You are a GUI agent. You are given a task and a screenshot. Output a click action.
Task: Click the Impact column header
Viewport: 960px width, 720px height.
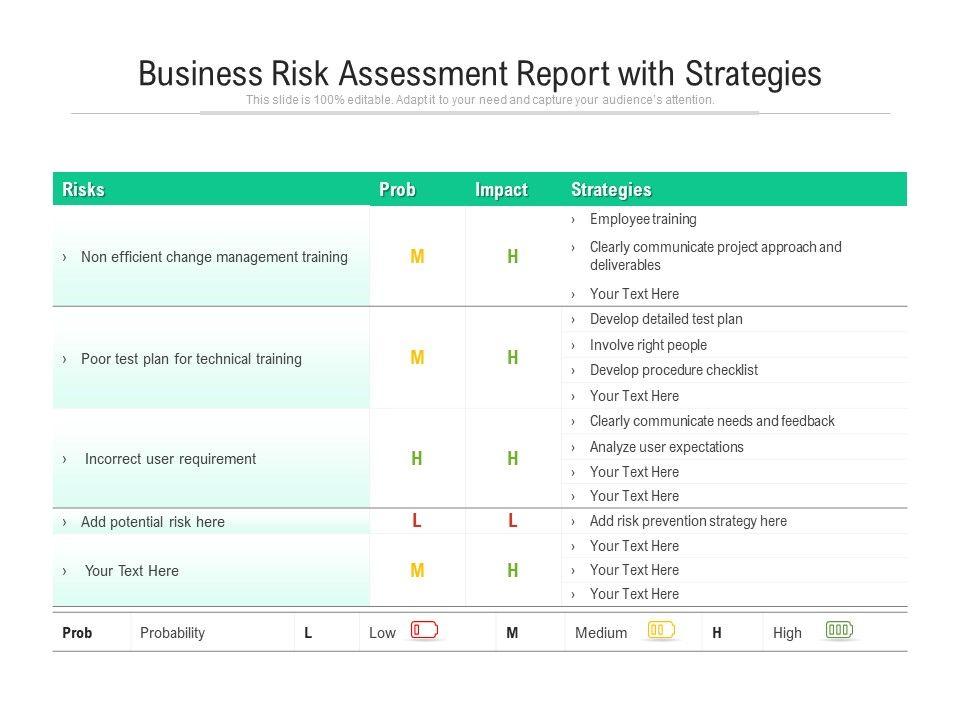(501, 190)
